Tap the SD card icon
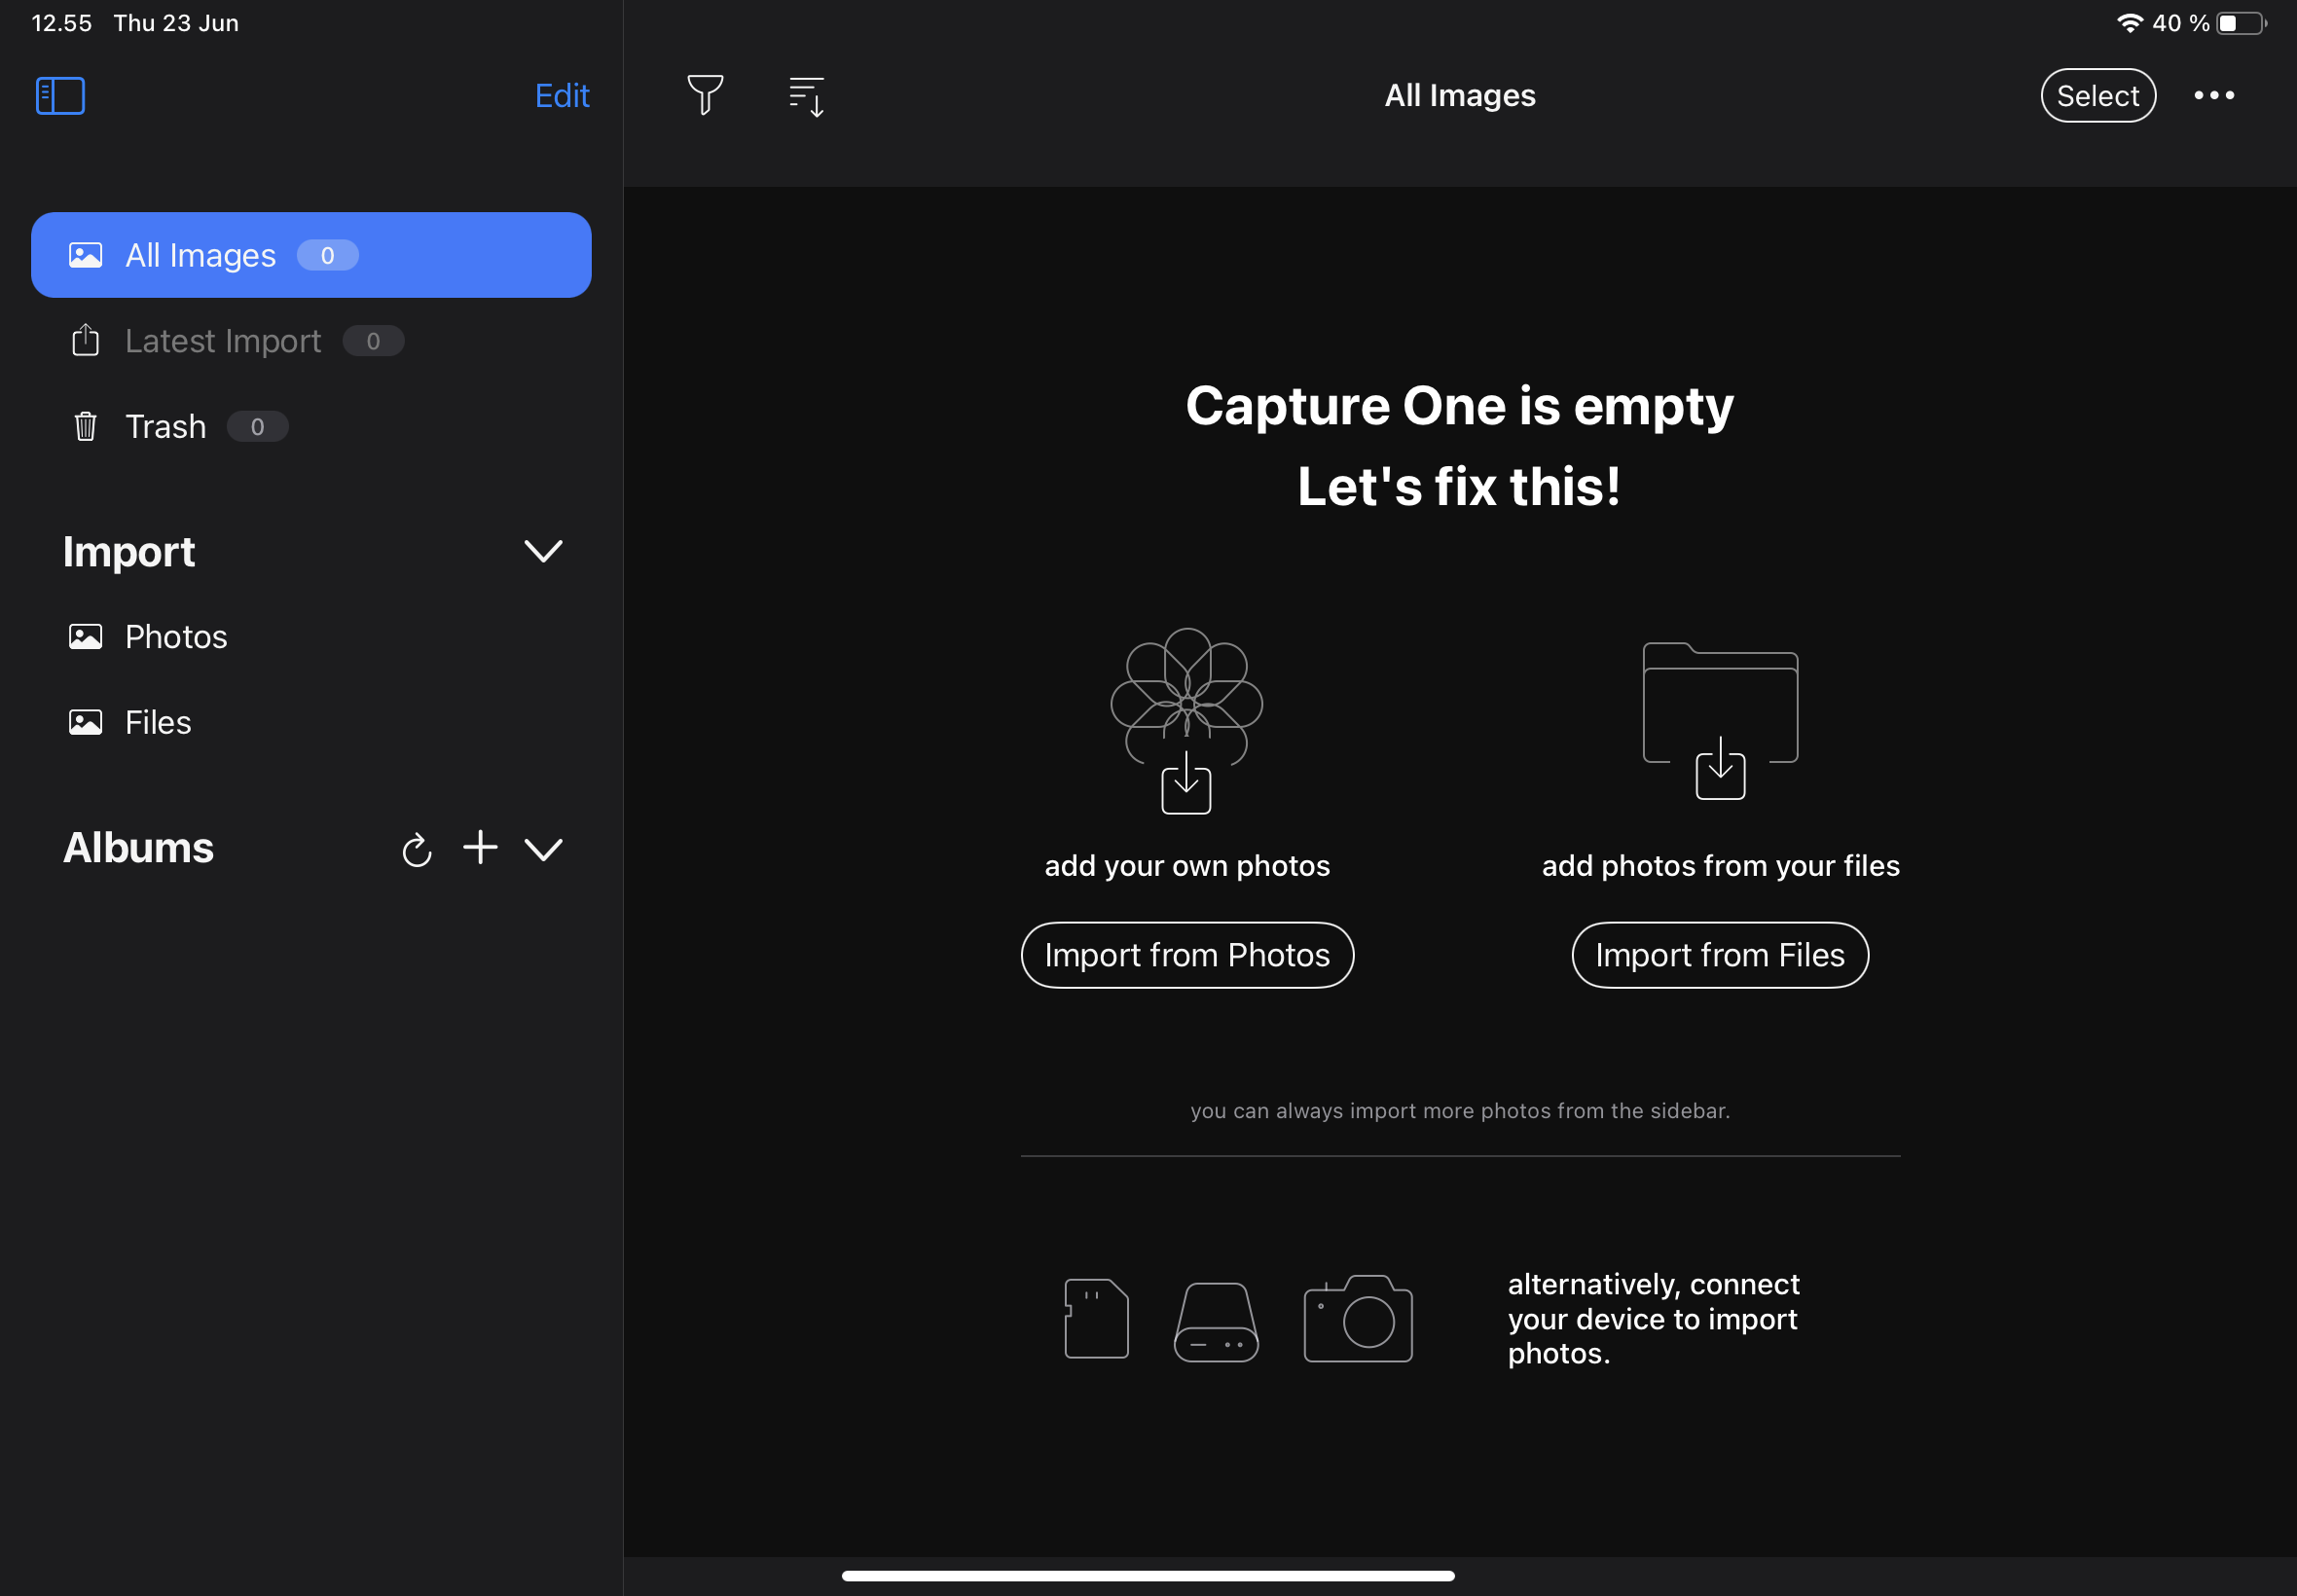Viewport: 2297px width, 1596px height. pos(1096,1318)
